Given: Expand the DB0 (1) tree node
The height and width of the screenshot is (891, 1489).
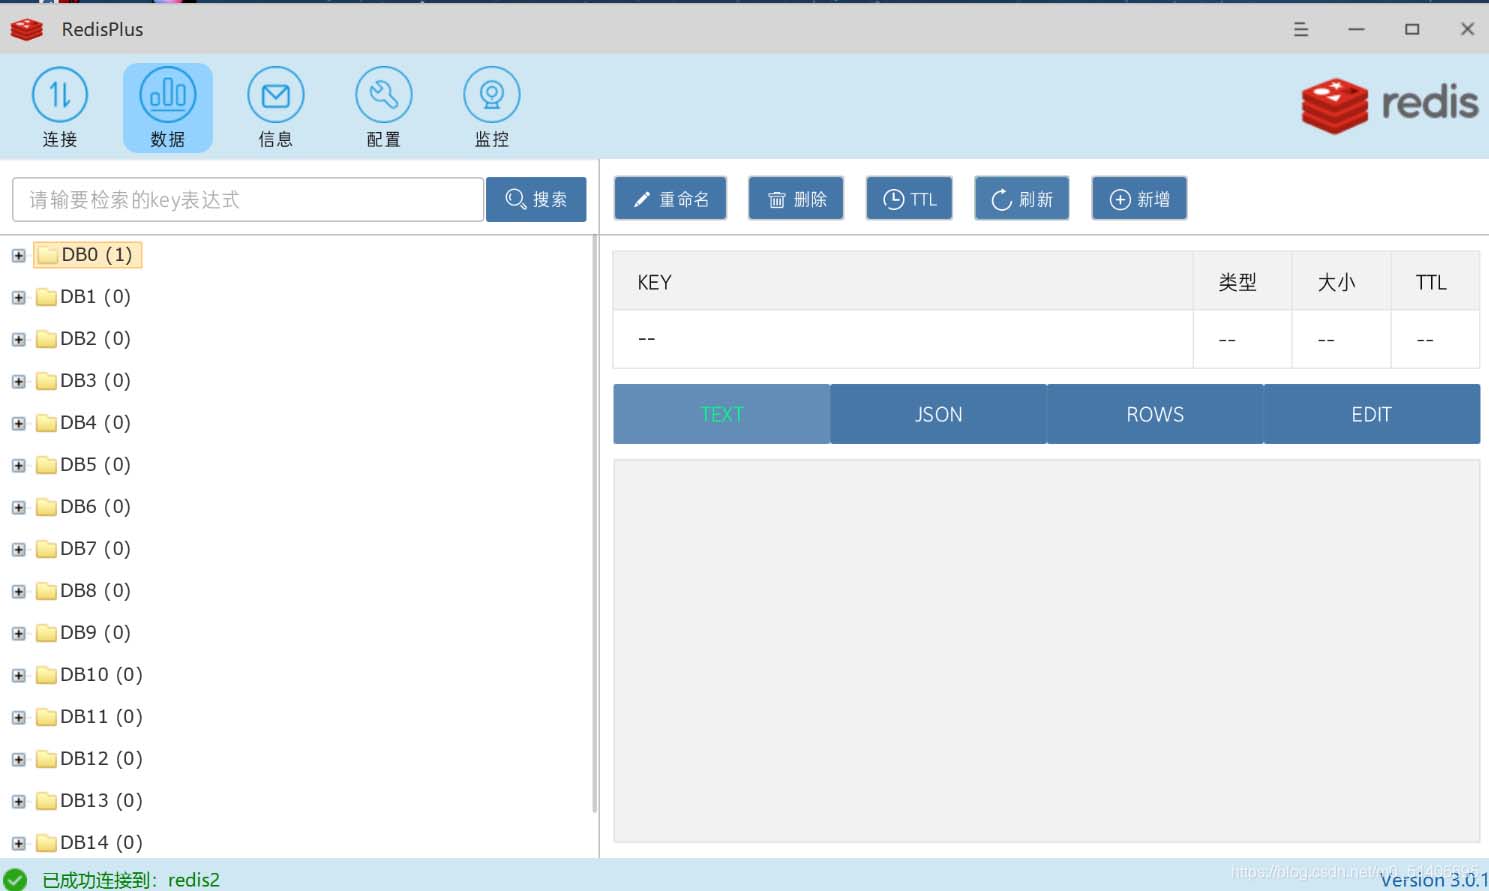Looking at the screenshot, I should (x=18, y=256).
